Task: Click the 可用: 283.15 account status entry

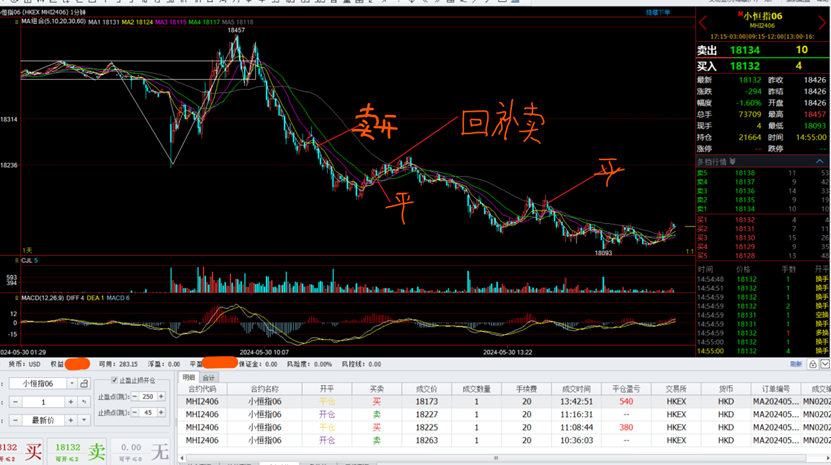Action: click(x=118, y=364)
